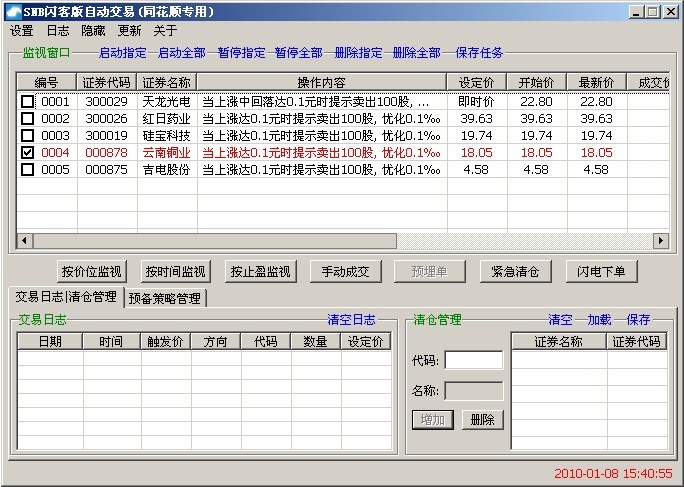Image resolution: width=684 pixels, height=487 pixels.
Task: Click 时间 header in trade log
Action: pos(111,341)
